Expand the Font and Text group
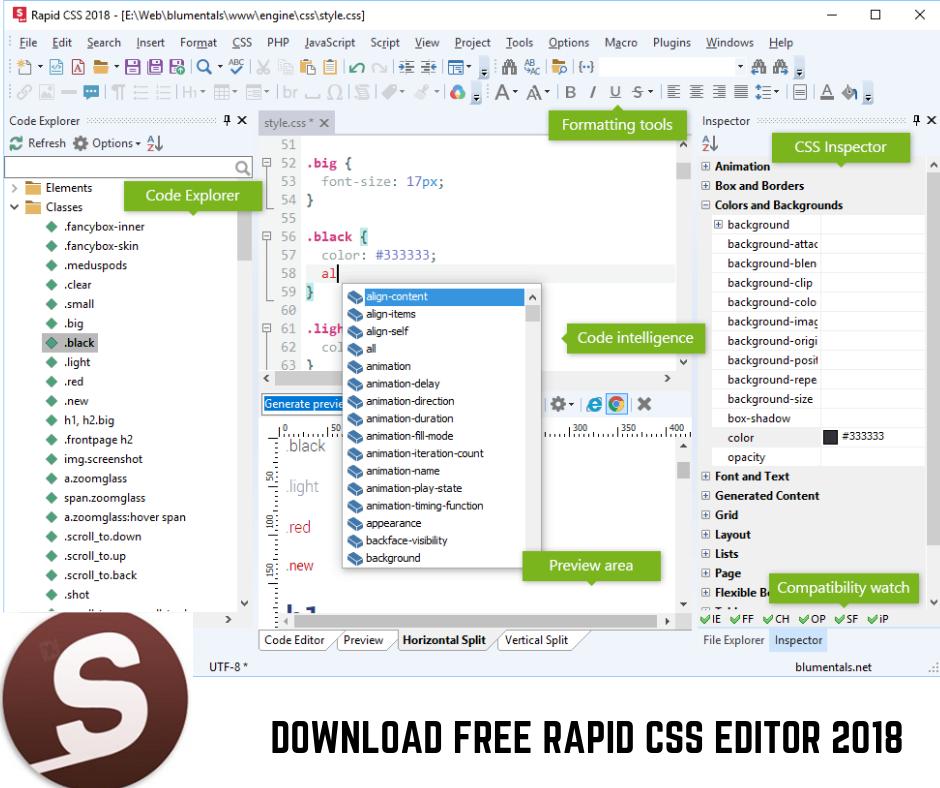Screen dimensions: 940x788 tap(706, 476)
